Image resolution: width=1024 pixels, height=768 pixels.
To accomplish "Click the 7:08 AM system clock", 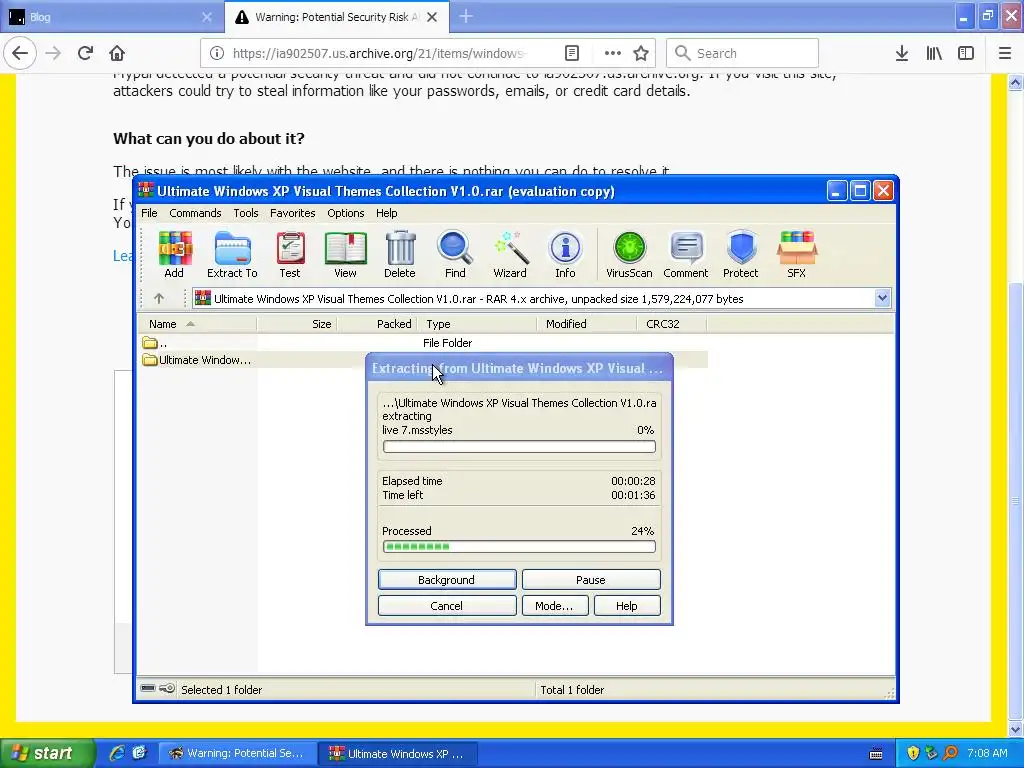I will click(987, 753).
